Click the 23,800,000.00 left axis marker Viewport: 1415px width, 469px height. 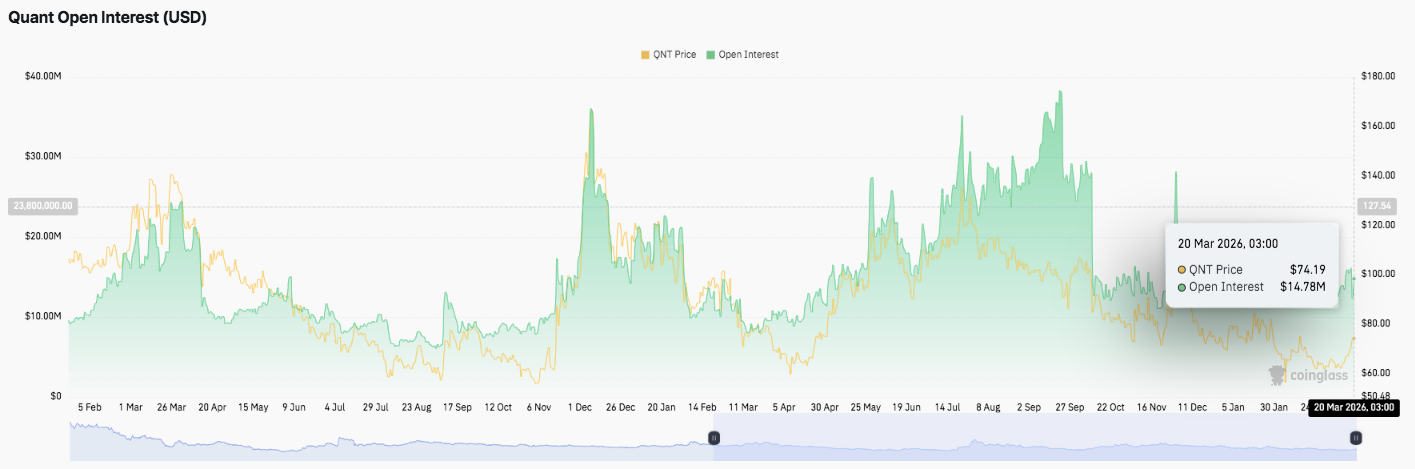pyautogui.click(x=41, y=206)
